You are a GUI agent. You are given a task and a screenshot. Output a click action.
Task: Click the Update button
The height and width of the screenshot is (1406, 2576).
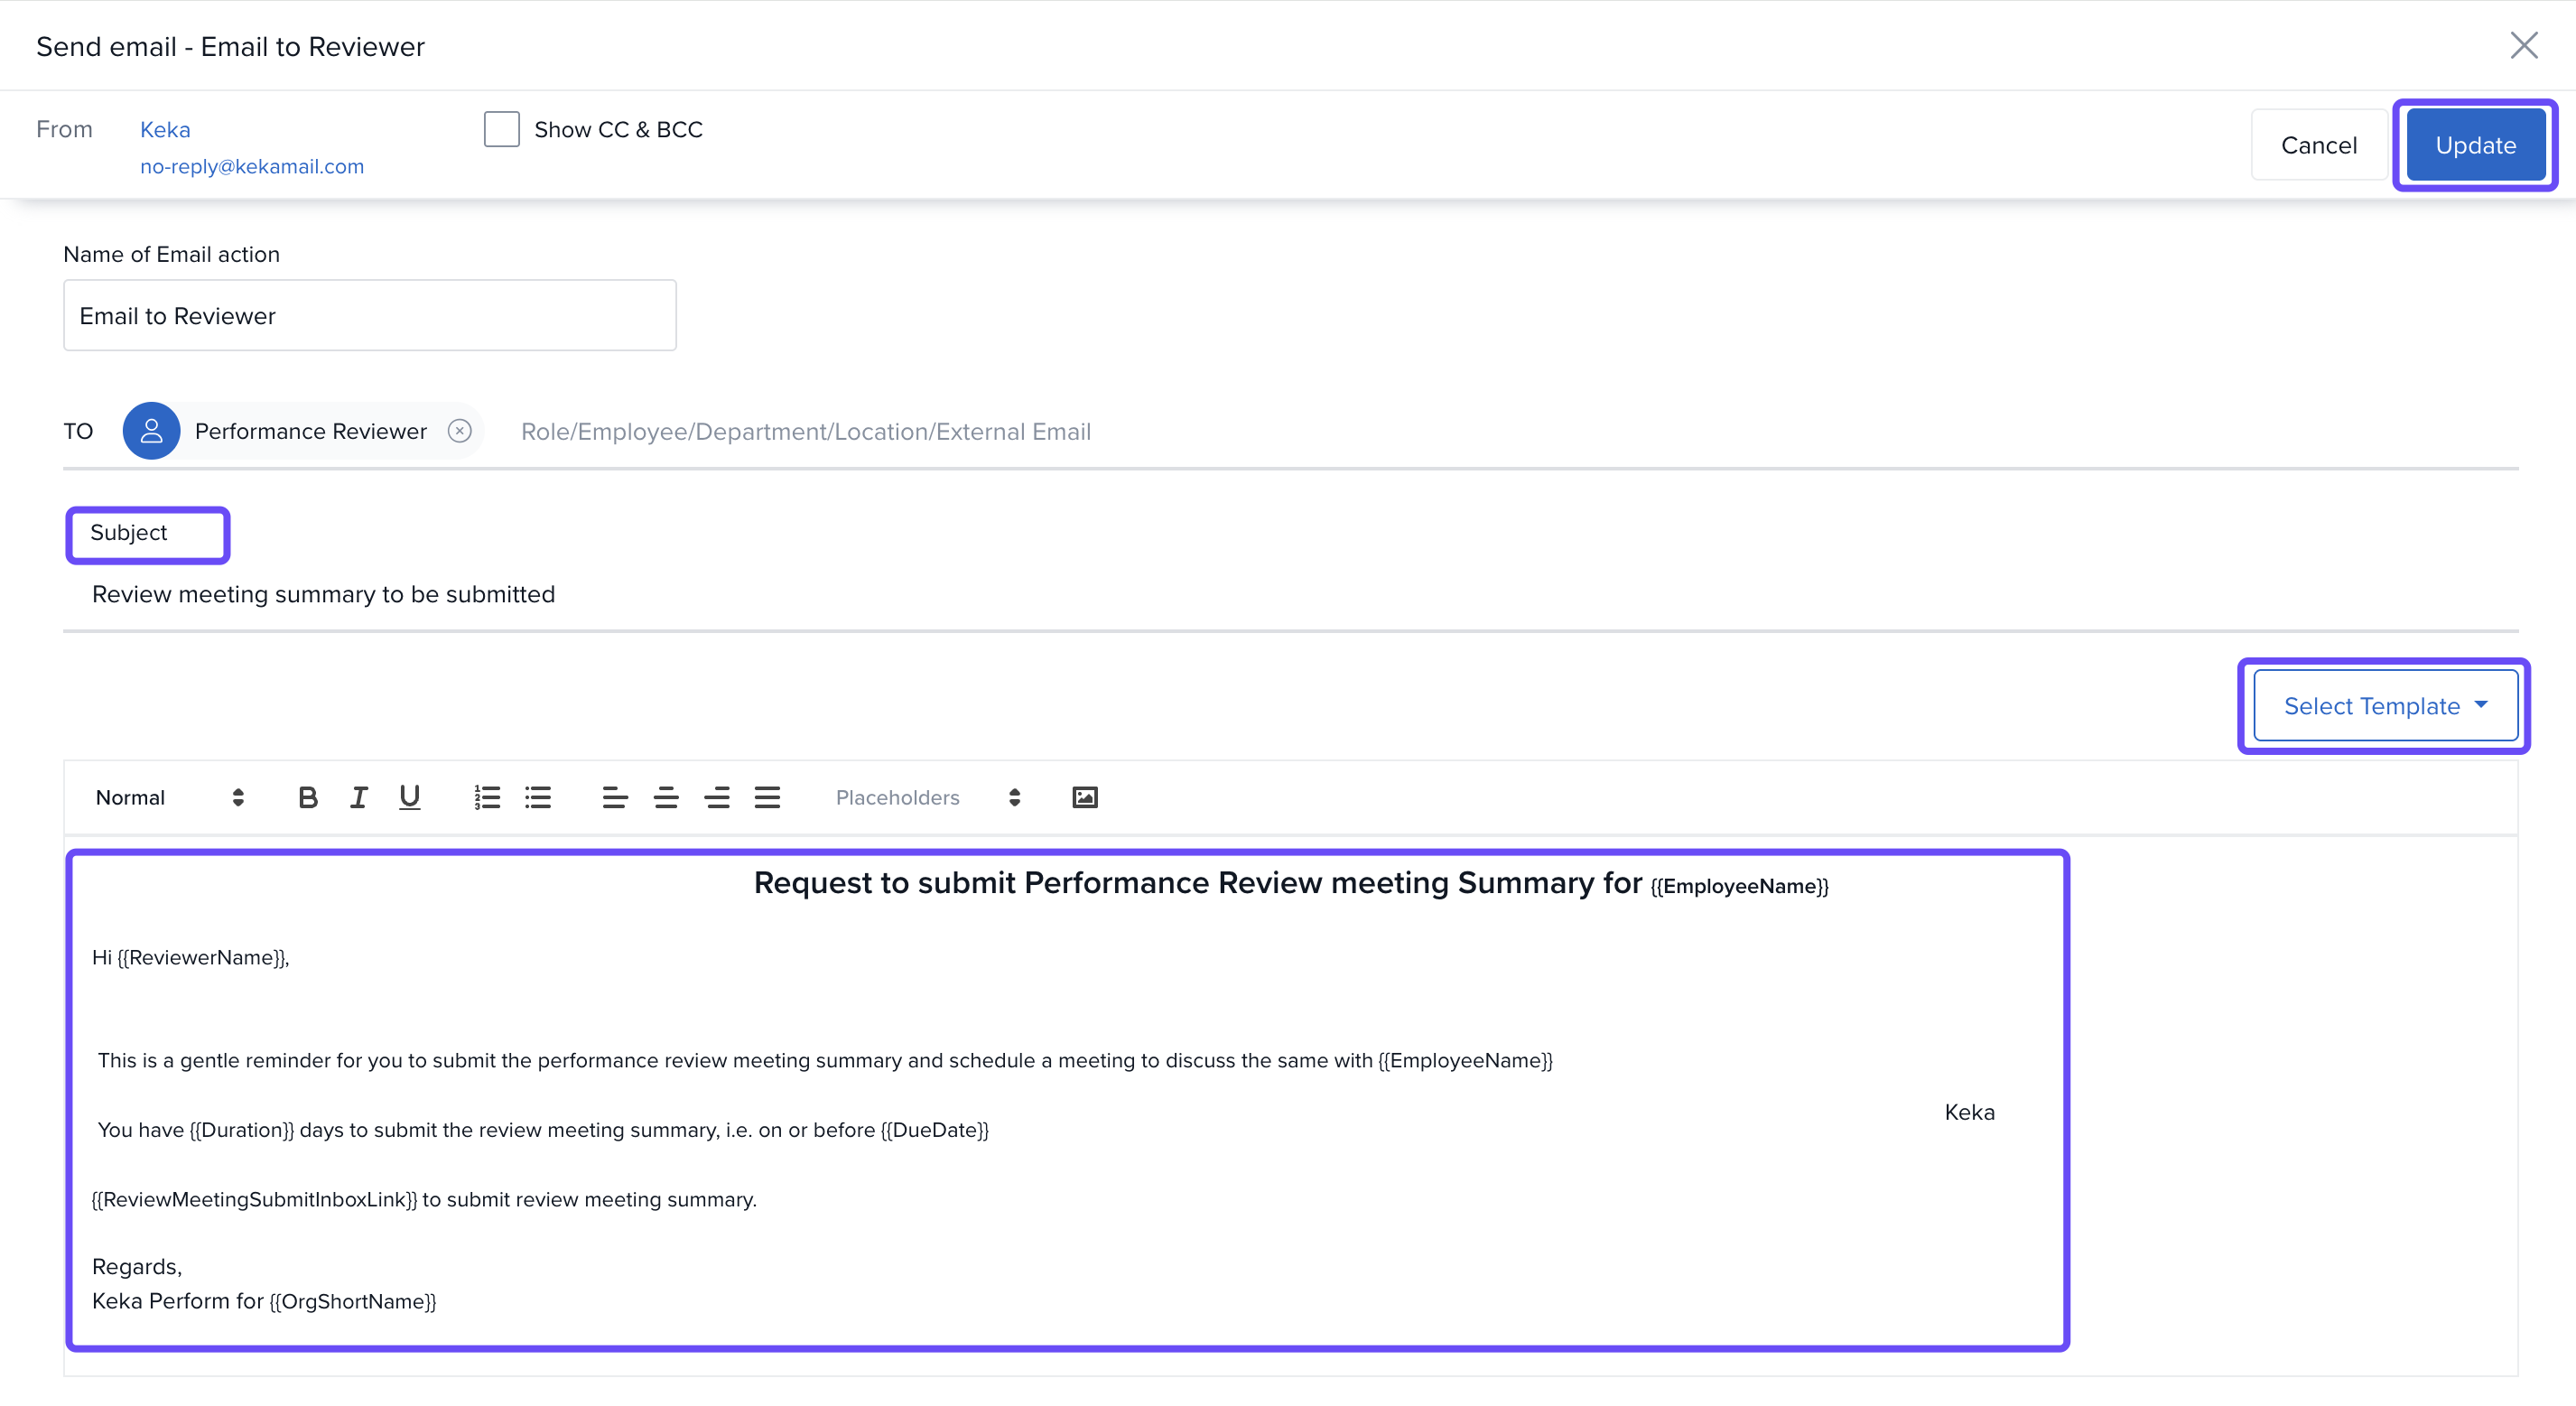point(2475,145)
